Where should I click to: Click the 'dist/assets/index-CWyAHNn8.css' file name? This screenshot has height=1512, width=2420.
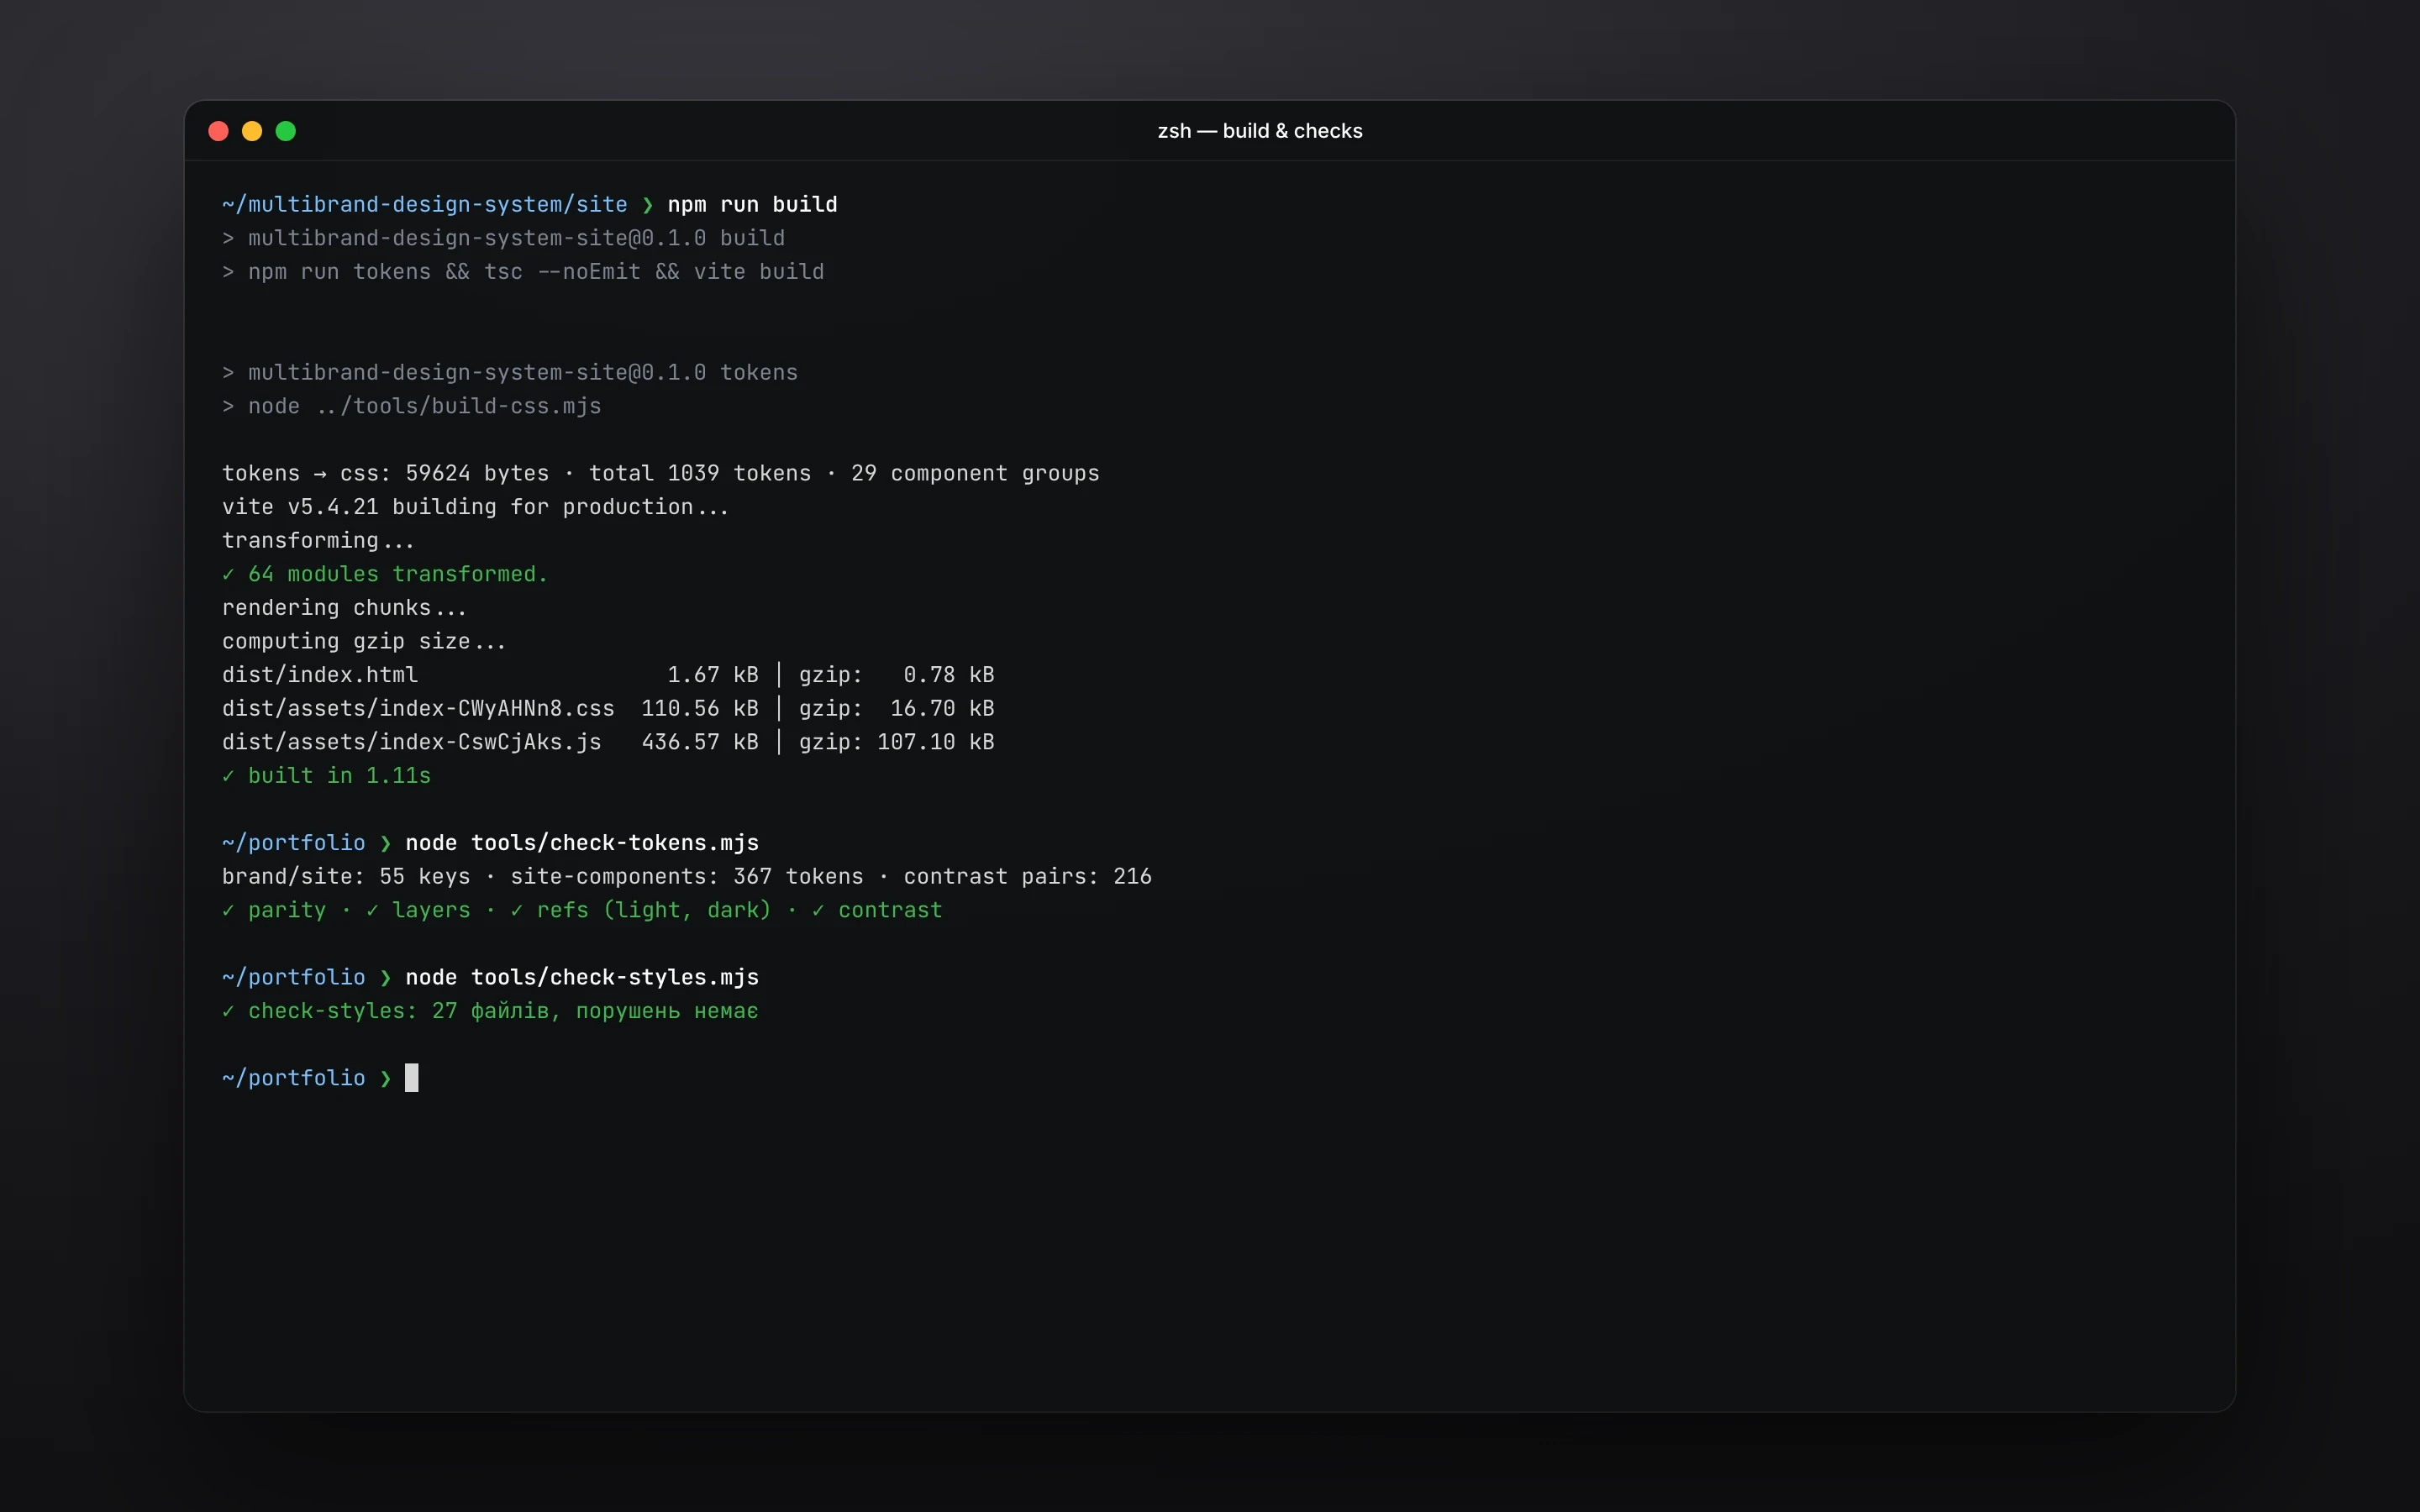click(418, 708)
